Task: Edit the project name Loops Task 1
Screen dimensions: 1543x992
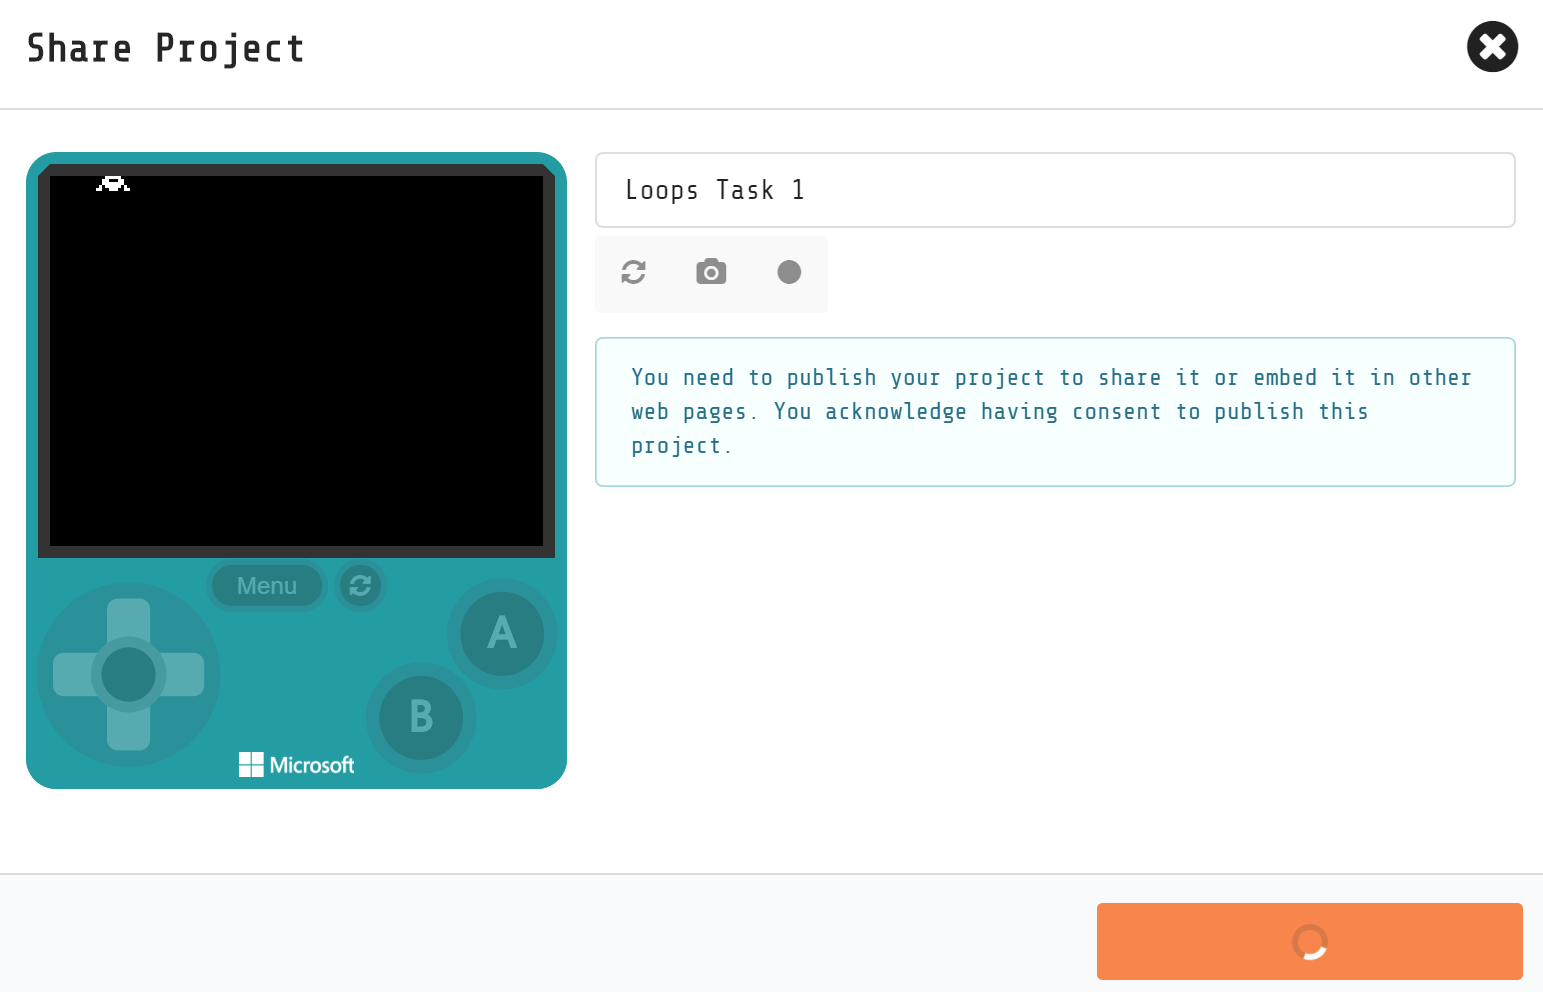Action: pyautogui.click(x=1055, y=190)
